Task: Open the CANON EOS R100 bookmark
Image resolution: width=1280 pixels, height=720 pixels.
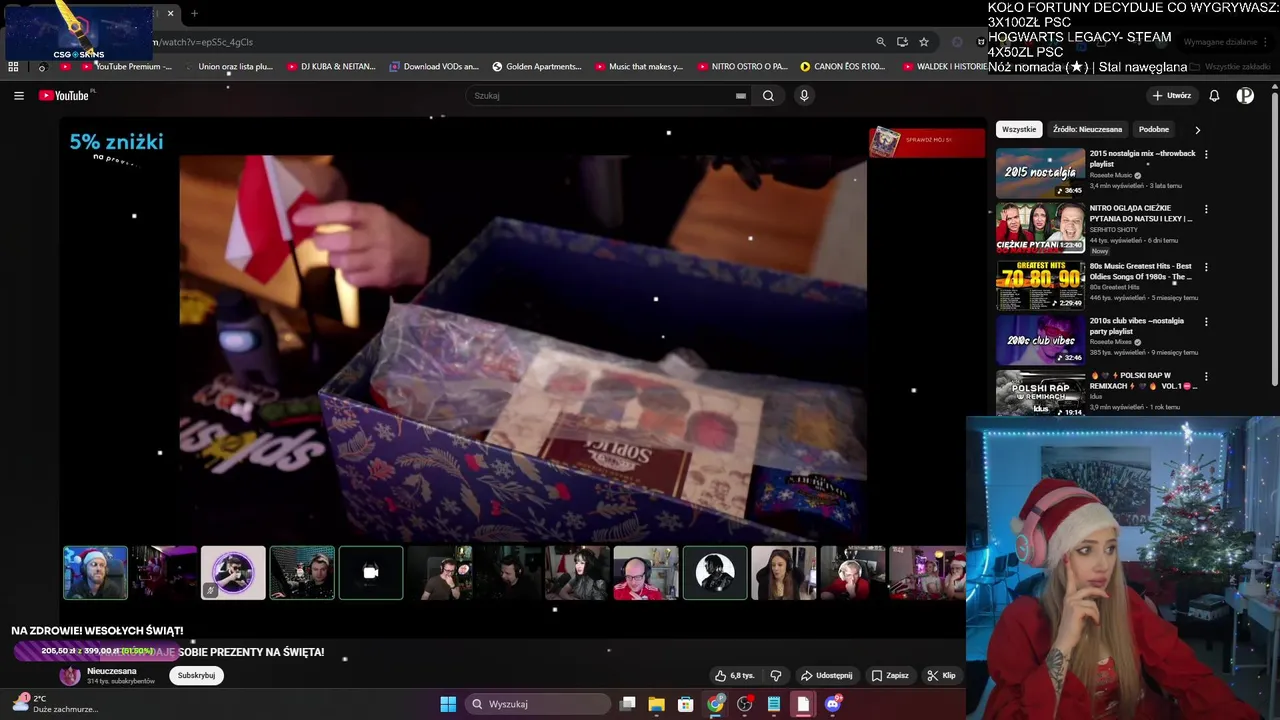Action: point(843,67)
